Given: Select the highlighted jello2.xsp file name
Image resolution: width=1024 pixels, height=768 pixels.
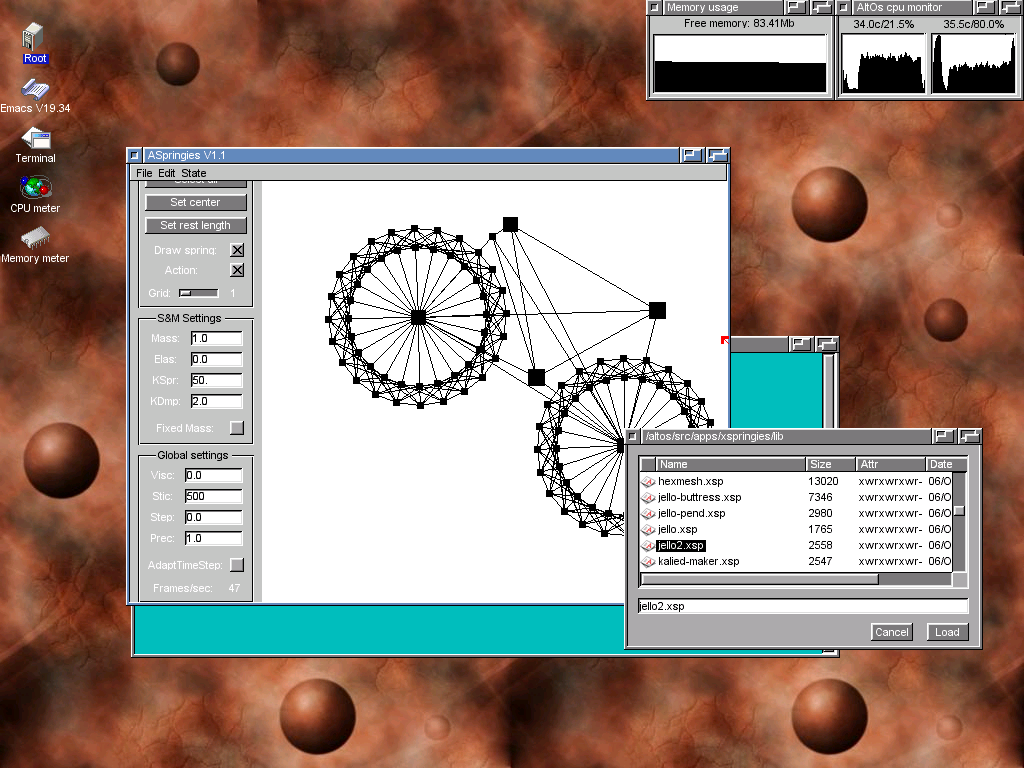Looking at the screenshot, I should point(680,545).
